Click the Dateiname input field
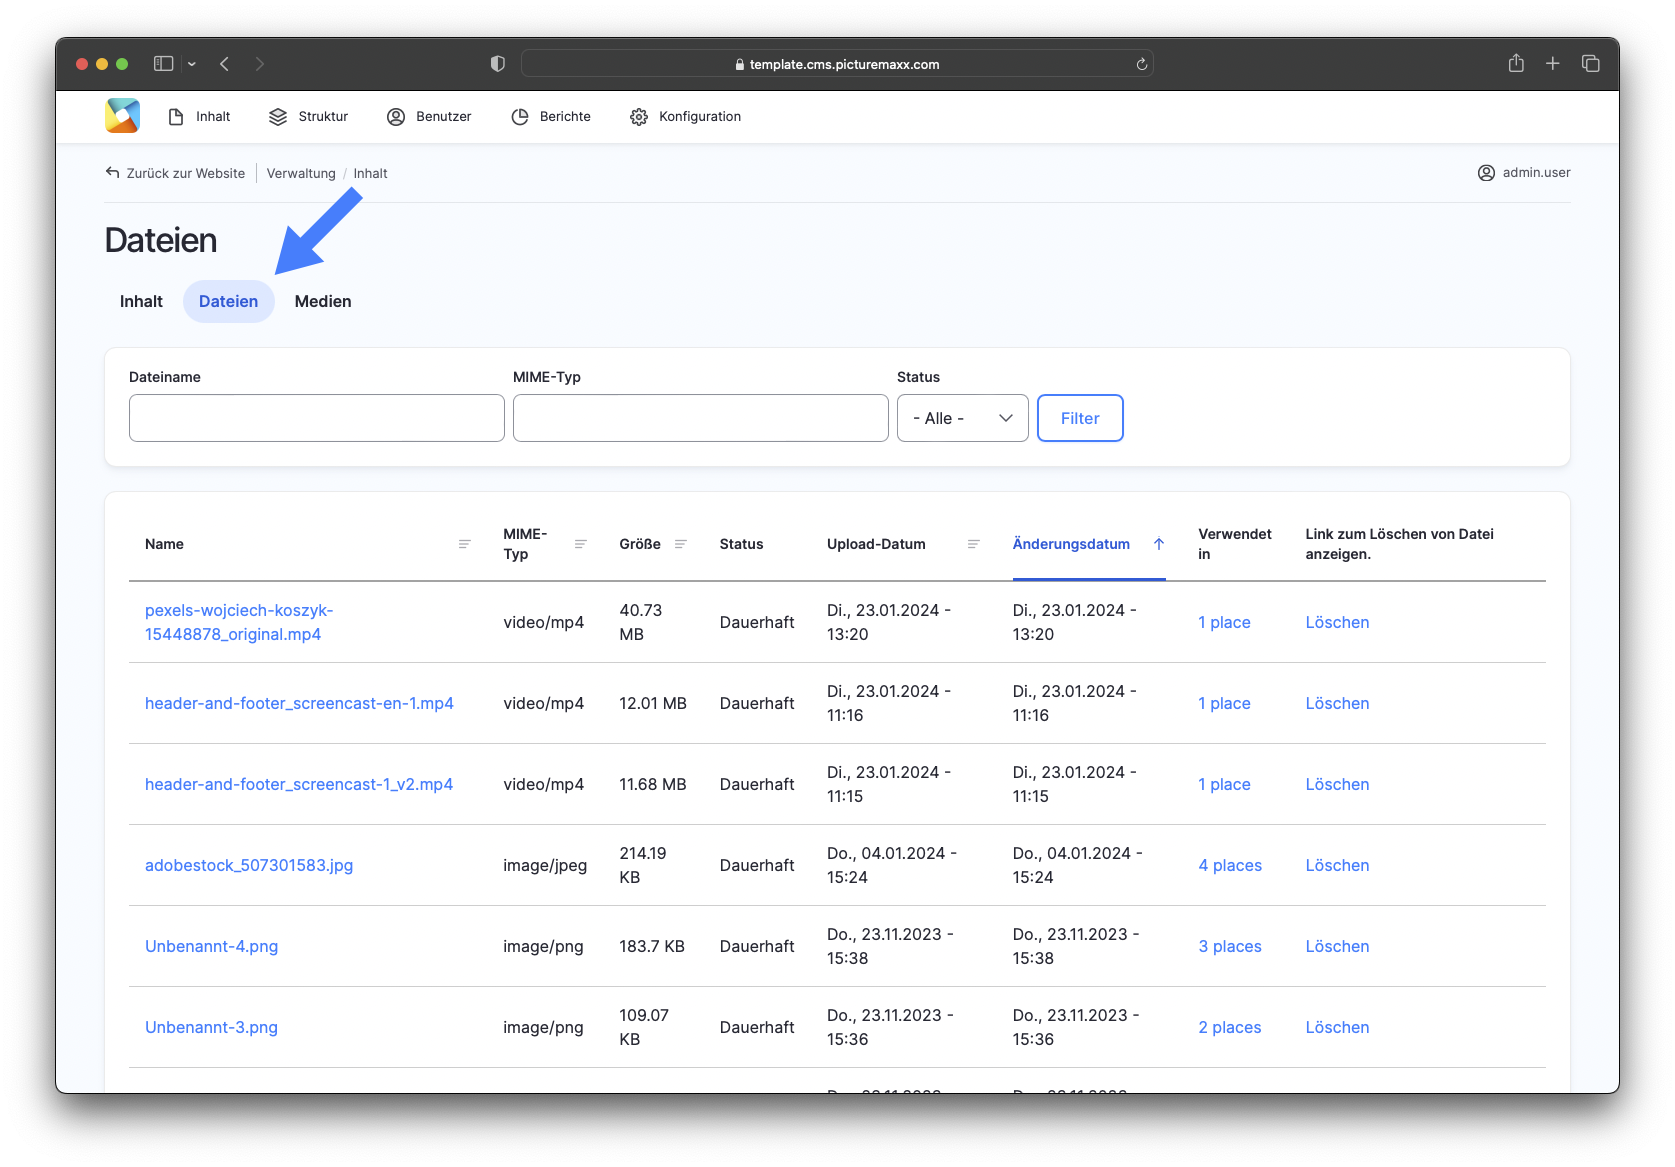This screenshot has width=1675, height=1167. 317,418
